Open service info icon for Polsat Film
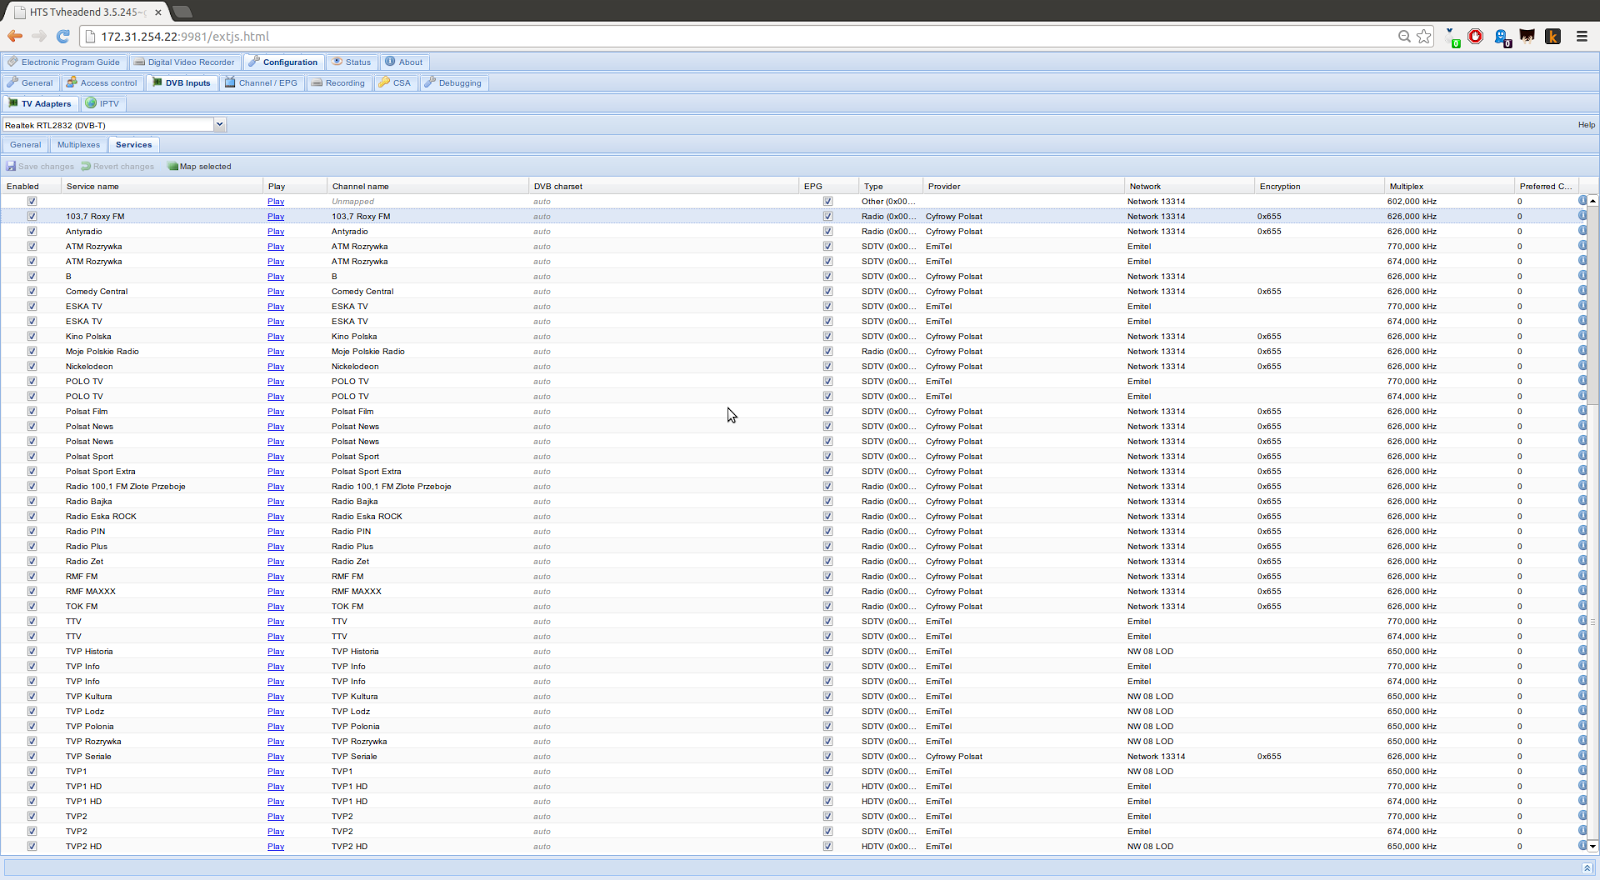The height and width of the screenshot is (880, 1600). (x=1582, y=411)
